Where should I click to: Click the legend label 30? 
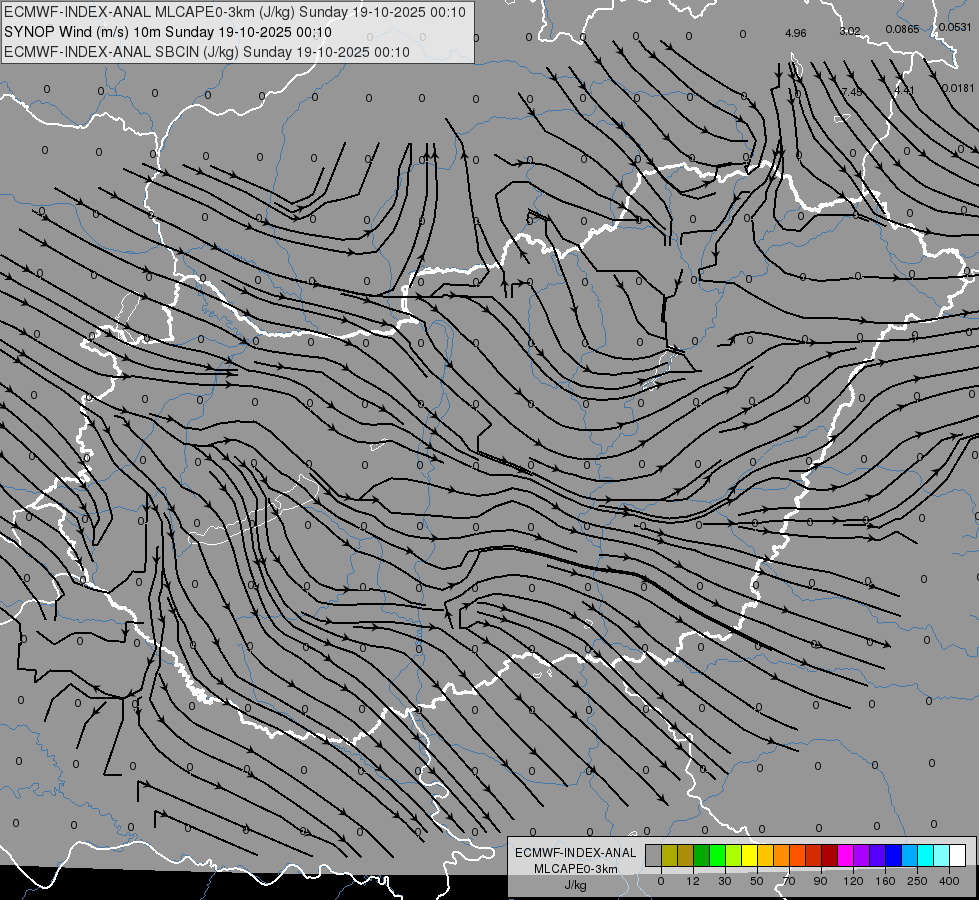tap(725, 881)
